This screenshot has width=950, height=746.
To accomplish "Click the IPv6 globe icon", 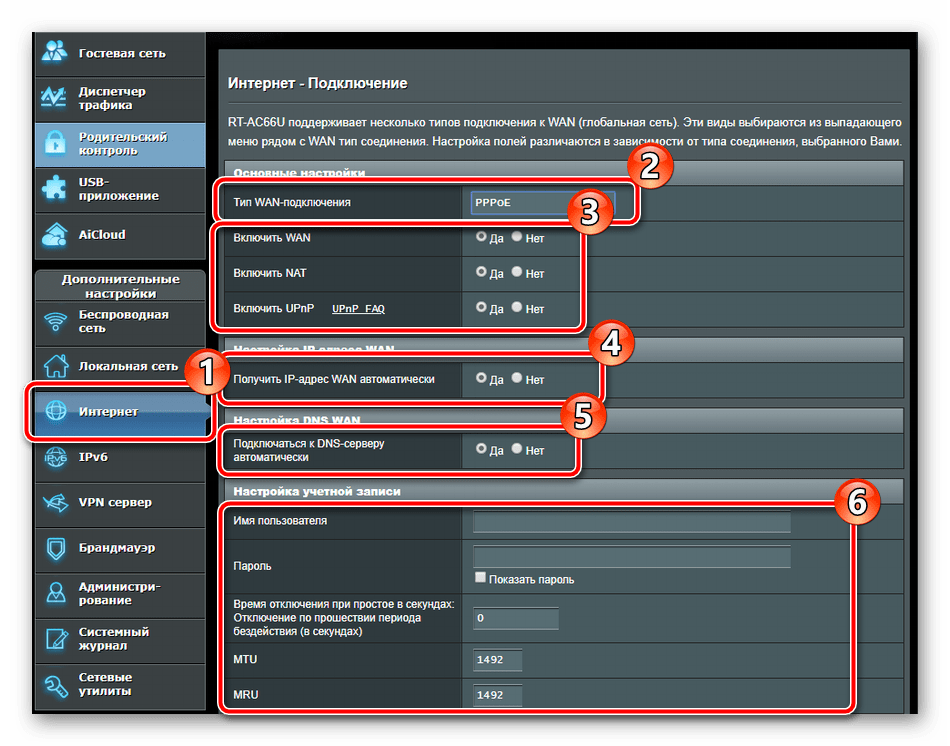I will coord(56,457).
